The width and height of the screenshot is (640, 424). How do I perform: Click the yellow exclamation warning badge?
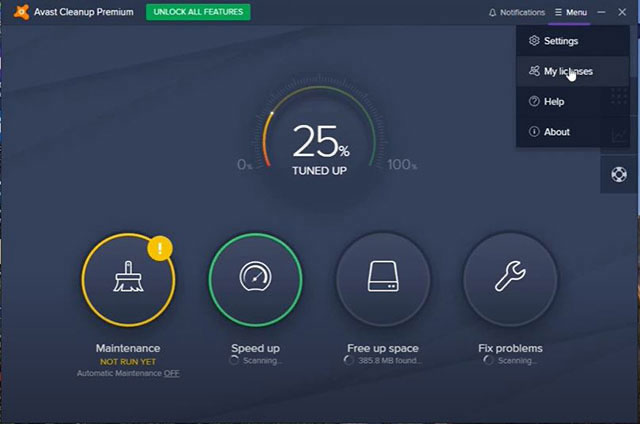click(x=160, y=248)
